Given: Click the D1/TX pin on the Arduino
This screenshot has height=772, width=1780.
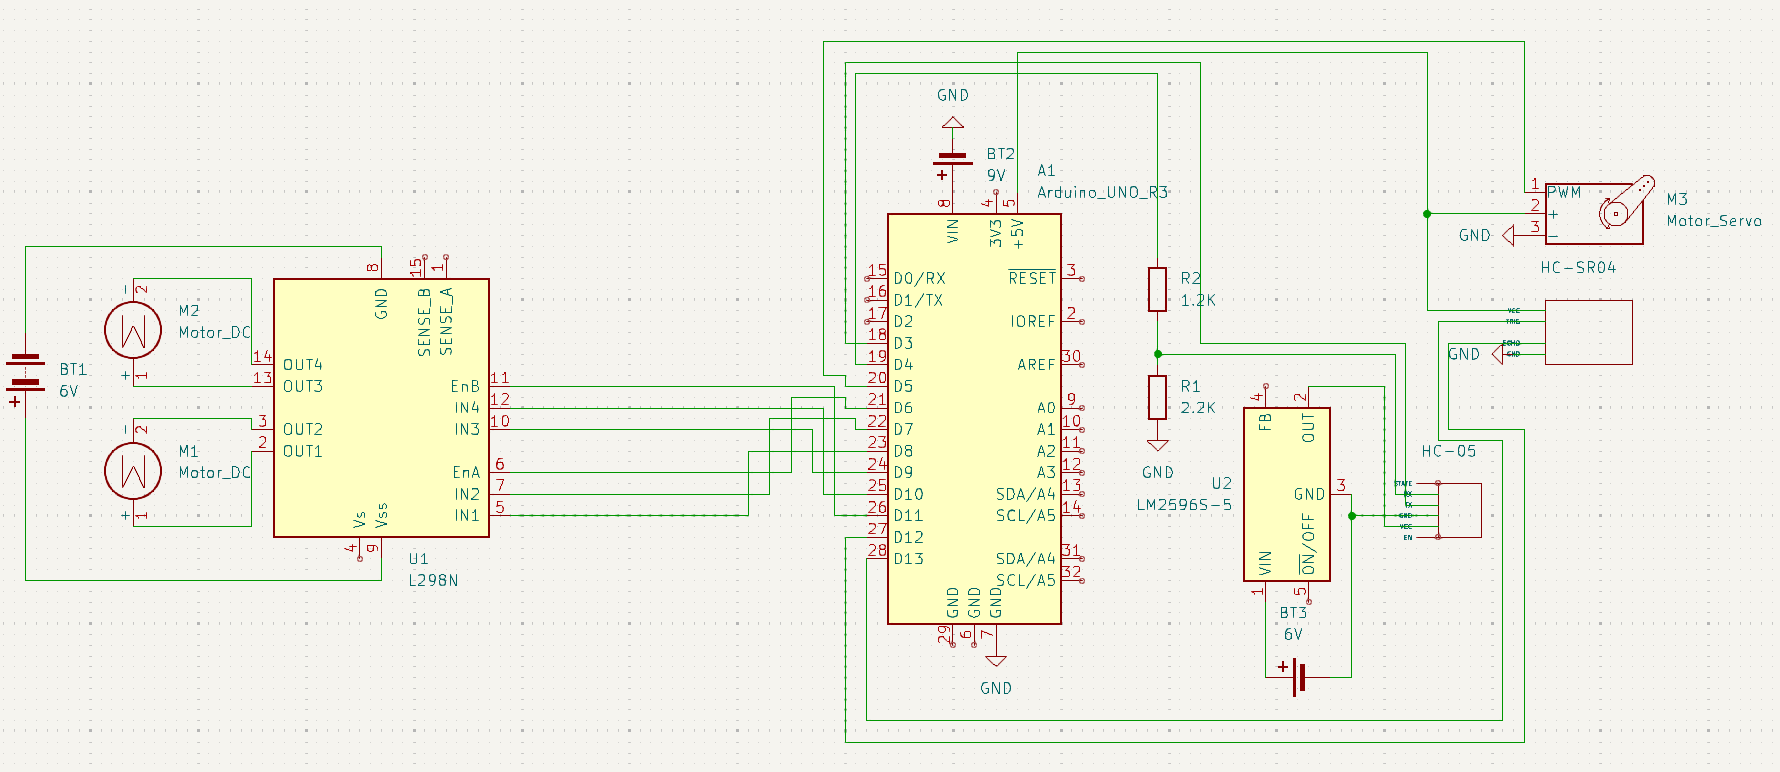Looking at the screenshot, I should pyautogui.click(x=918, y=300).
